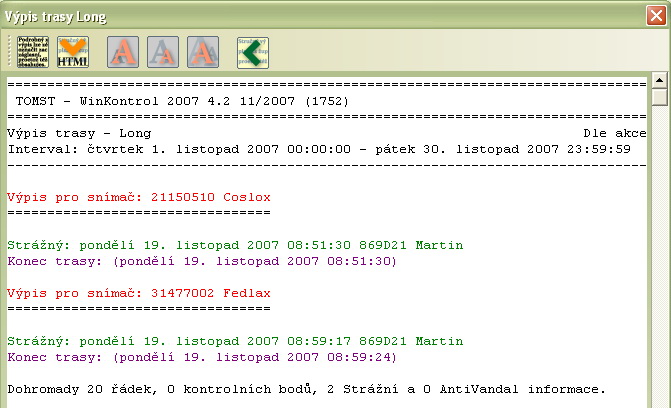Click the detailed listing (Podrobný výpis) icon

(x=33, y=51)
